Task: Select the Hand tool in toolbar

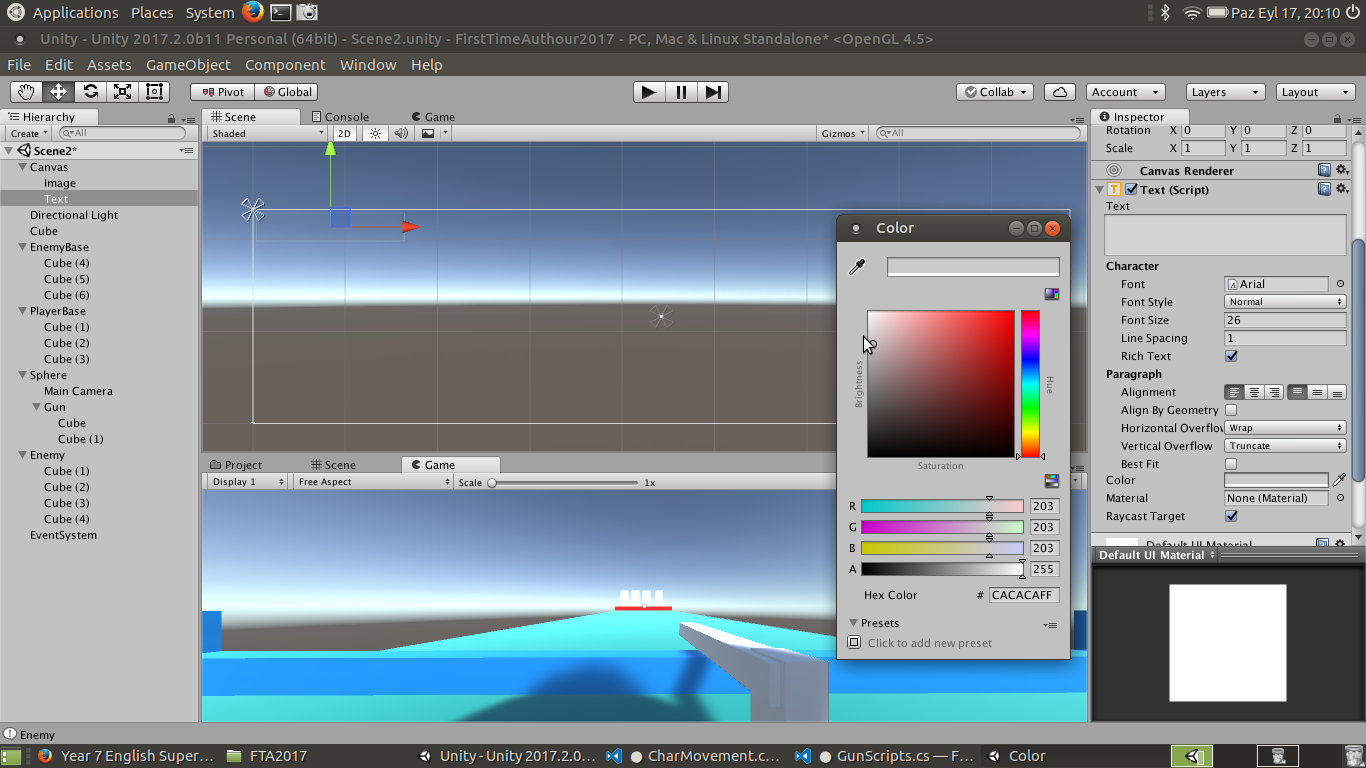Action: click(x=26, y=92)
